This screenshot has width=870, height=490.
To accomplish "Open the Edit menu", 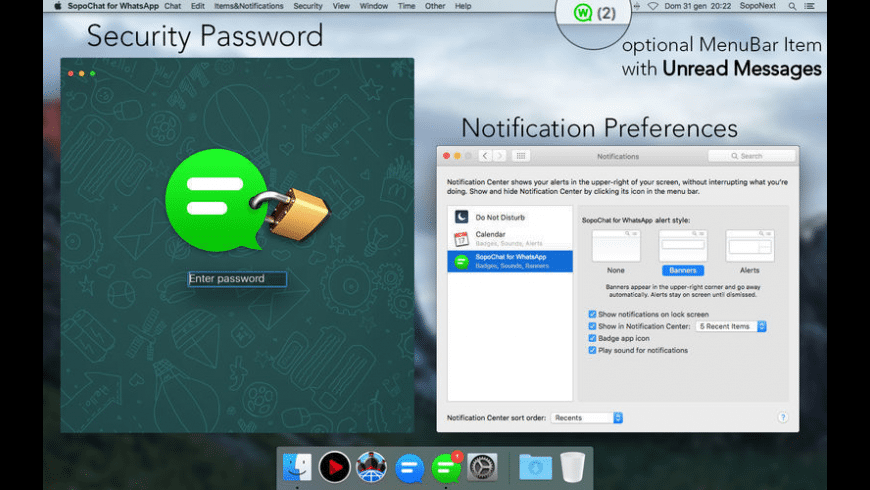I will [198, 6].
